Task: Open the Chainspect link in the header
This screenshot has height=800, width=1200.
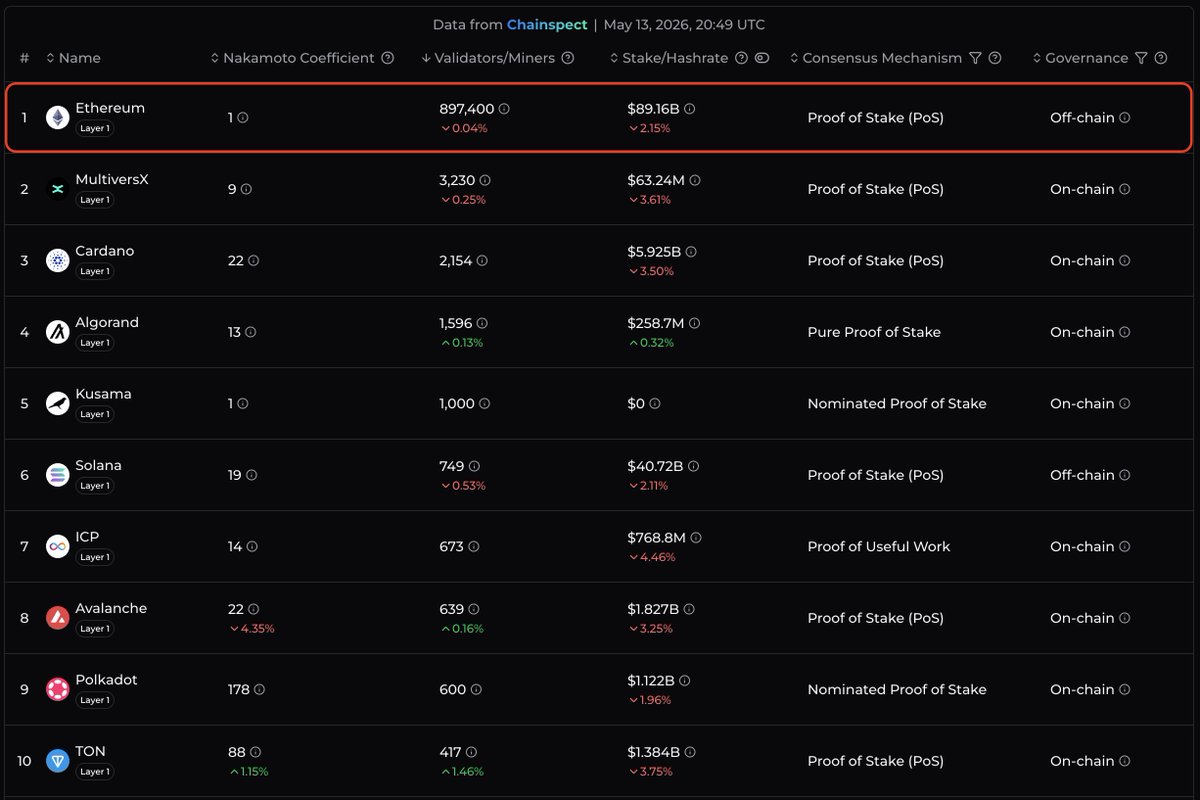Action: (546, 25)
